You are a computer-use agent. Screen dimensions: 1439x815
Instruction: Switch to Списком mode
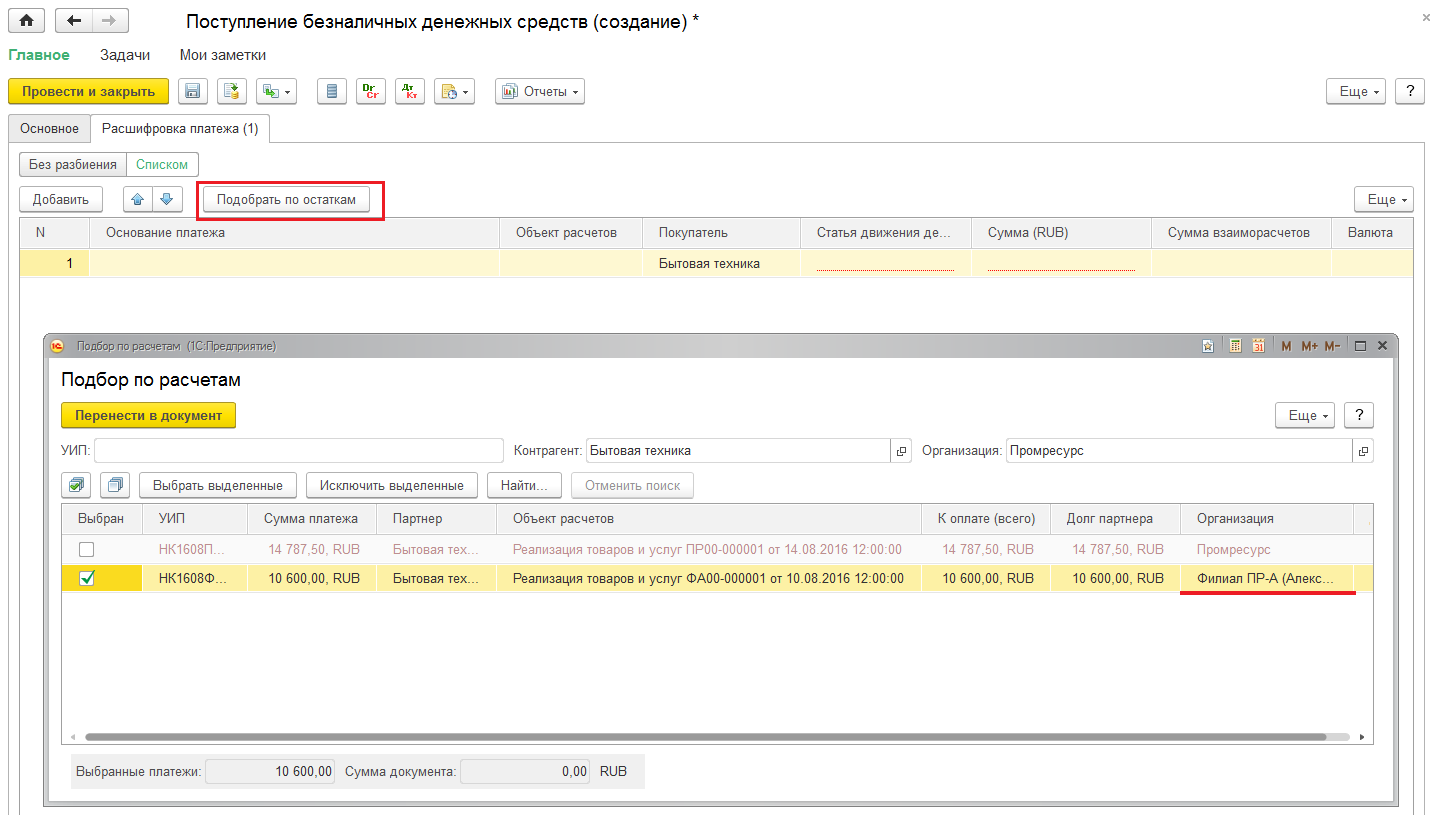coord(162,165)
